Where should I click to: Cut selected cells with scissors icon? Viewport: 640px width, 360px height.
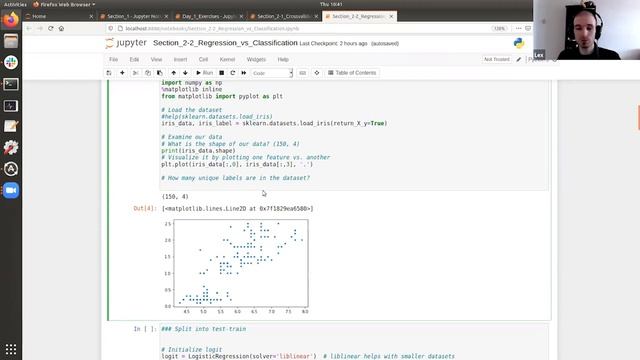136,73
